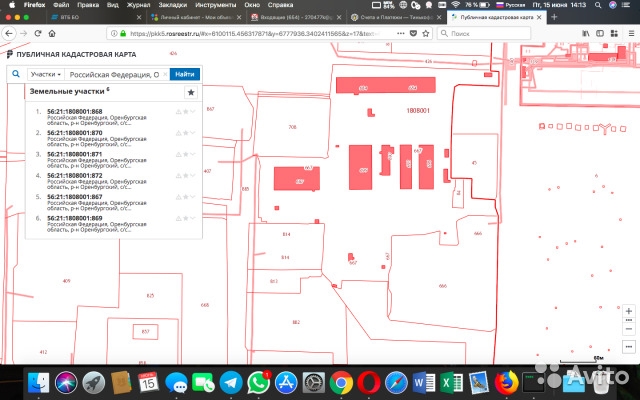Screen dimensions: 640x400
Task: Click the Firefox back arrow button
Action: (x=9, y=31)
